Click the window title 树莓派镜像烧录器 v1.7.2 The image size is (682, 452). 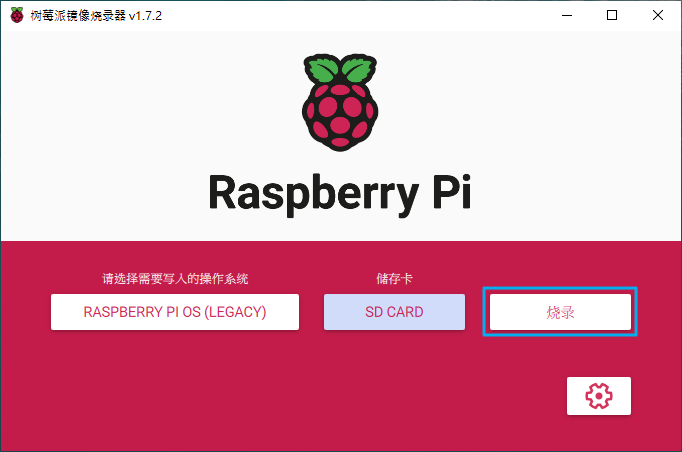click(96, 16)
